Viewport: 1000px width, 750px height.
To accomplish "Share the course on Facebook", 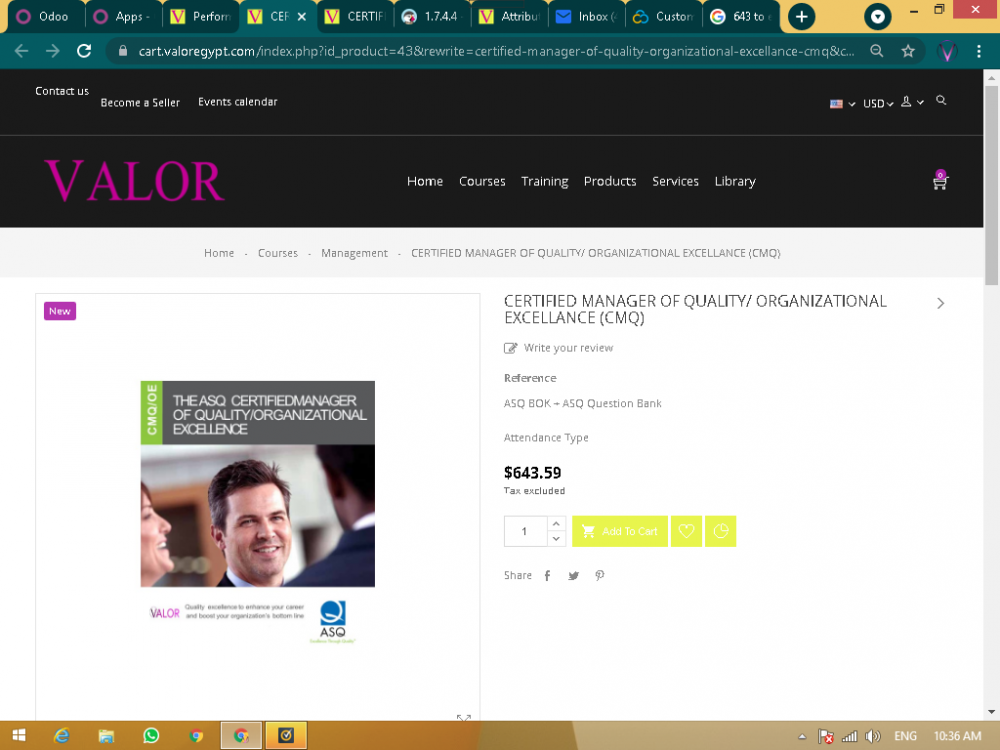I will [547, 575].
